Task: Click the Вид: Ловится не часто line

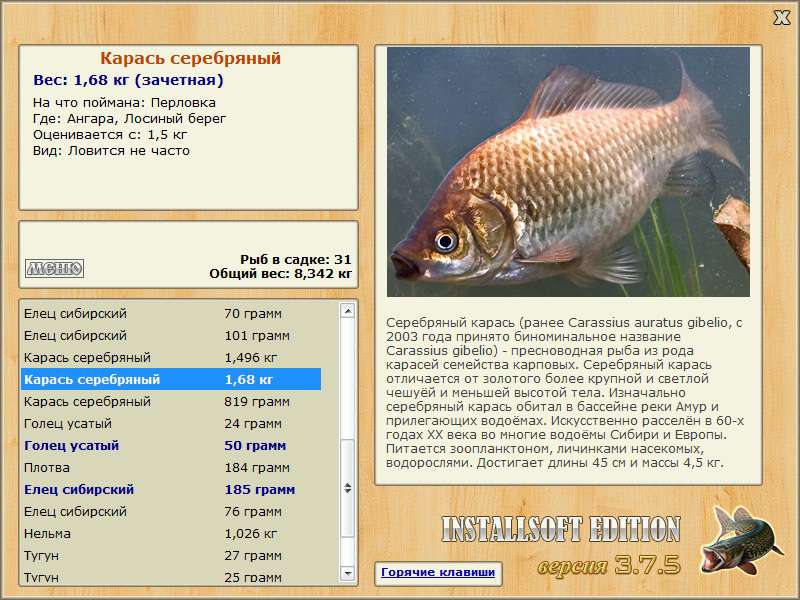Action: [x=111, y=151]
